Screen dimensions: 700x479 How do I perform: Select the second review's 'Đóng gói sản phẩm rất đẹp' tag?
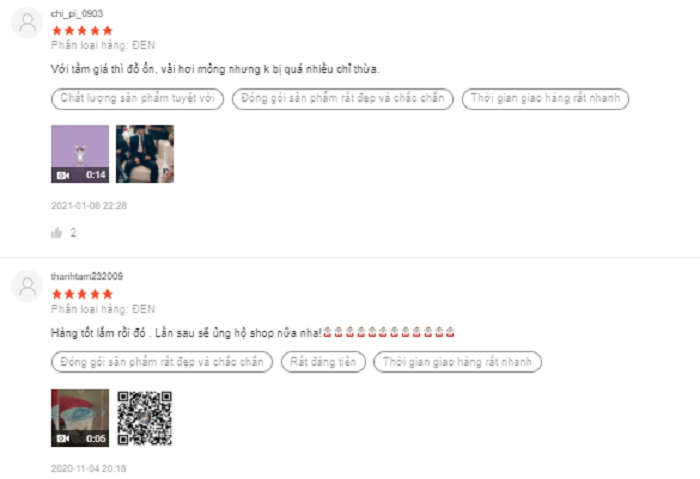point(162,362)
